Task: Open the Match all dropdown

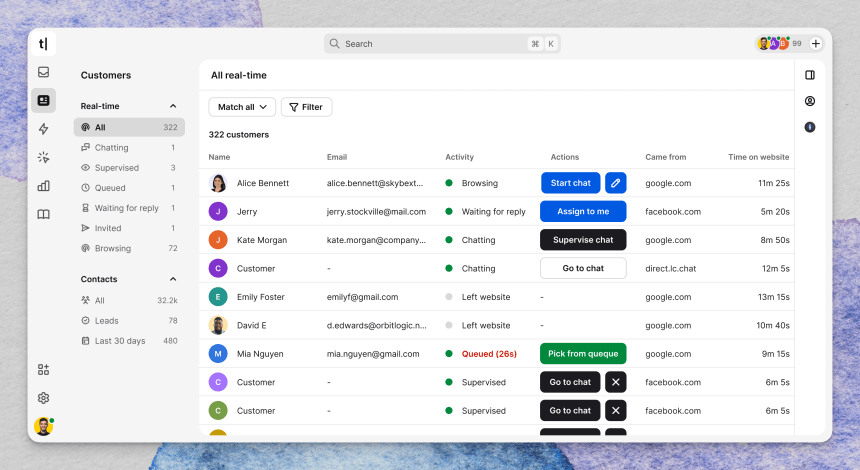Action: point(242,107)
